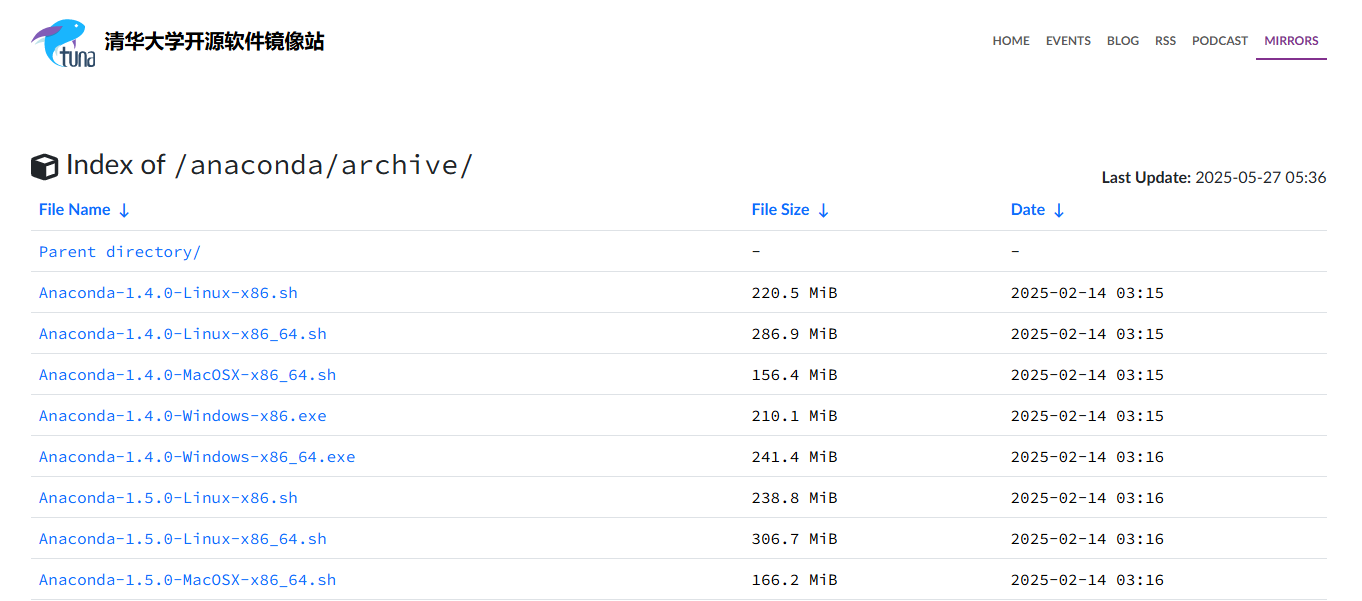Open the RSS feed link

pos(1165,41)
